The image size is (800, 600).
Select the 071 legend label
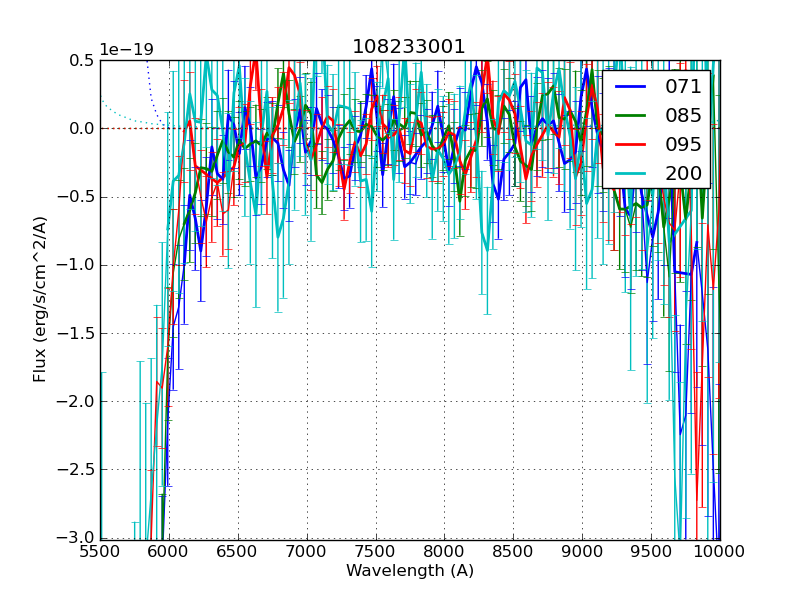pyautogui.click(x=683, y=87)
